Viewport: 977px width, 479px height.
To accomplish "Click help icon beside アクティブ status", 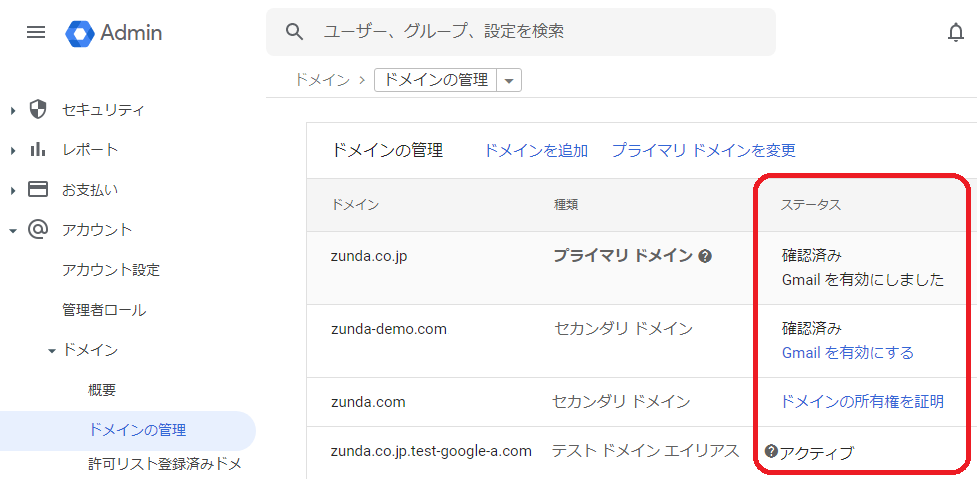I will pyautogui.click(x=771, y=452).
